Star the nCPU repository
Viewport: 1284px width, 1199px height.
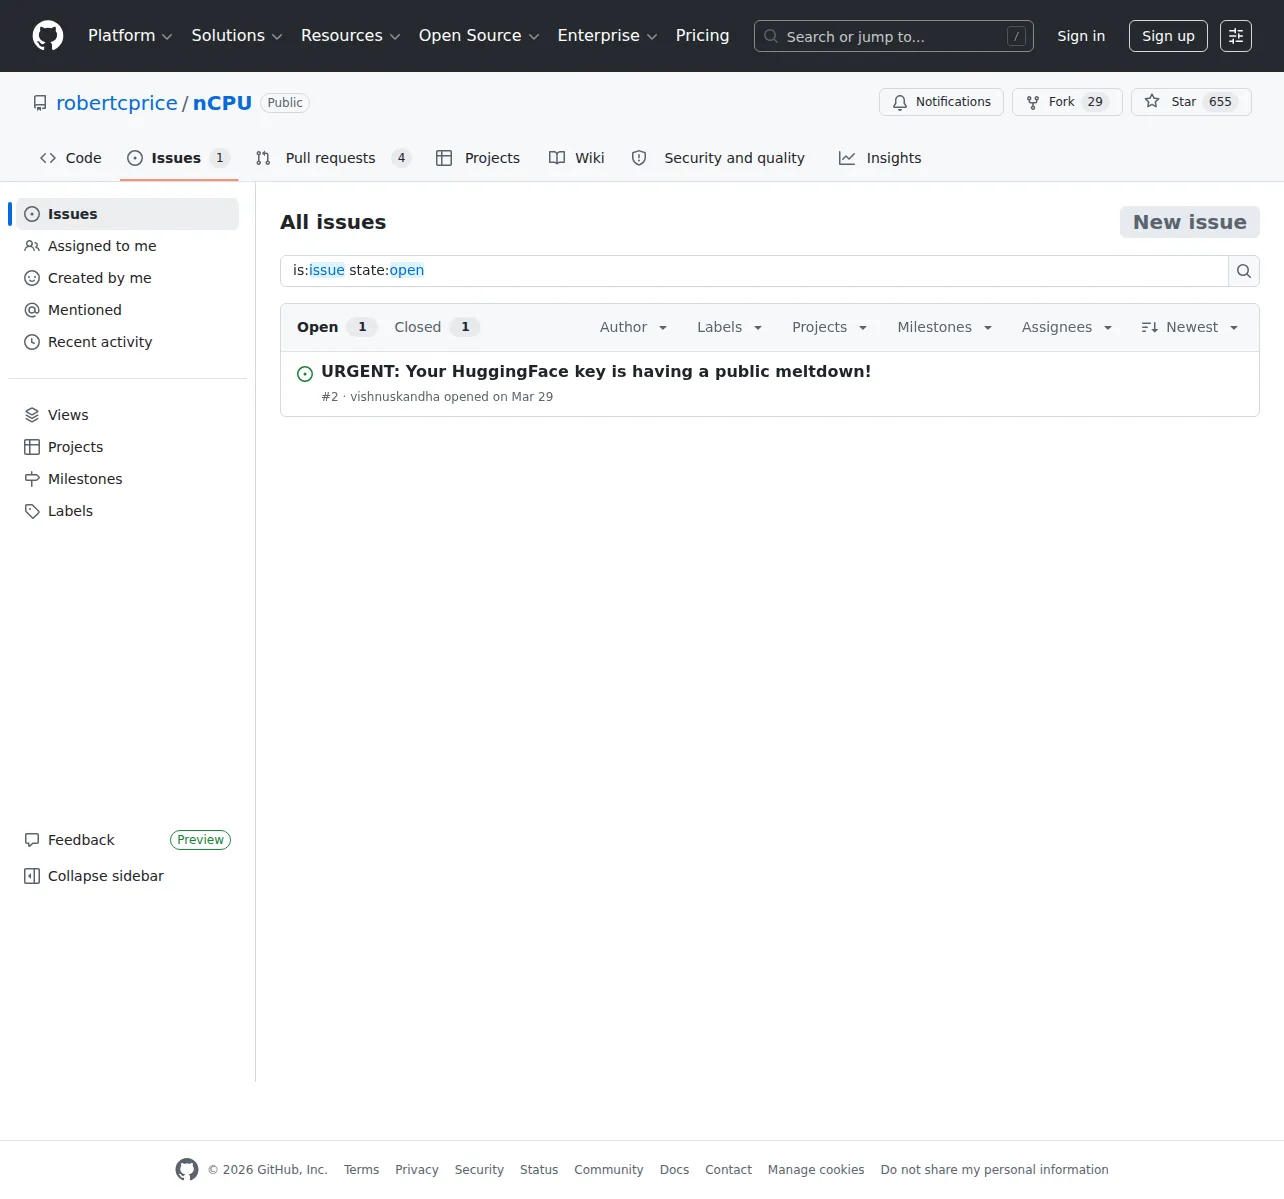pos(1191,102)
